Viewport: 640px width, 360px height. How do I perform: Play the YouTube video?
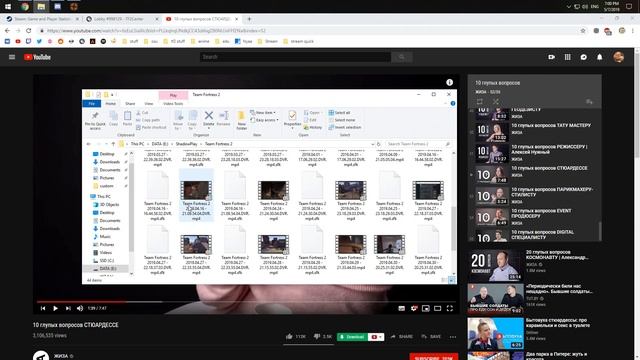click(55, 308)
